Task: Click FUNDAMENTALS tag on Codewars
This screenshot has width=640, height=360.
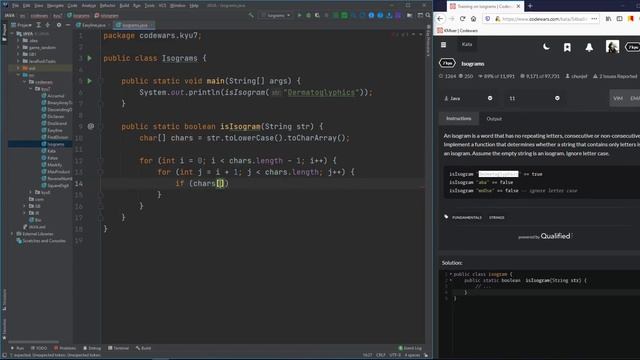Action: pyautogui.click(x=467, y=218)
